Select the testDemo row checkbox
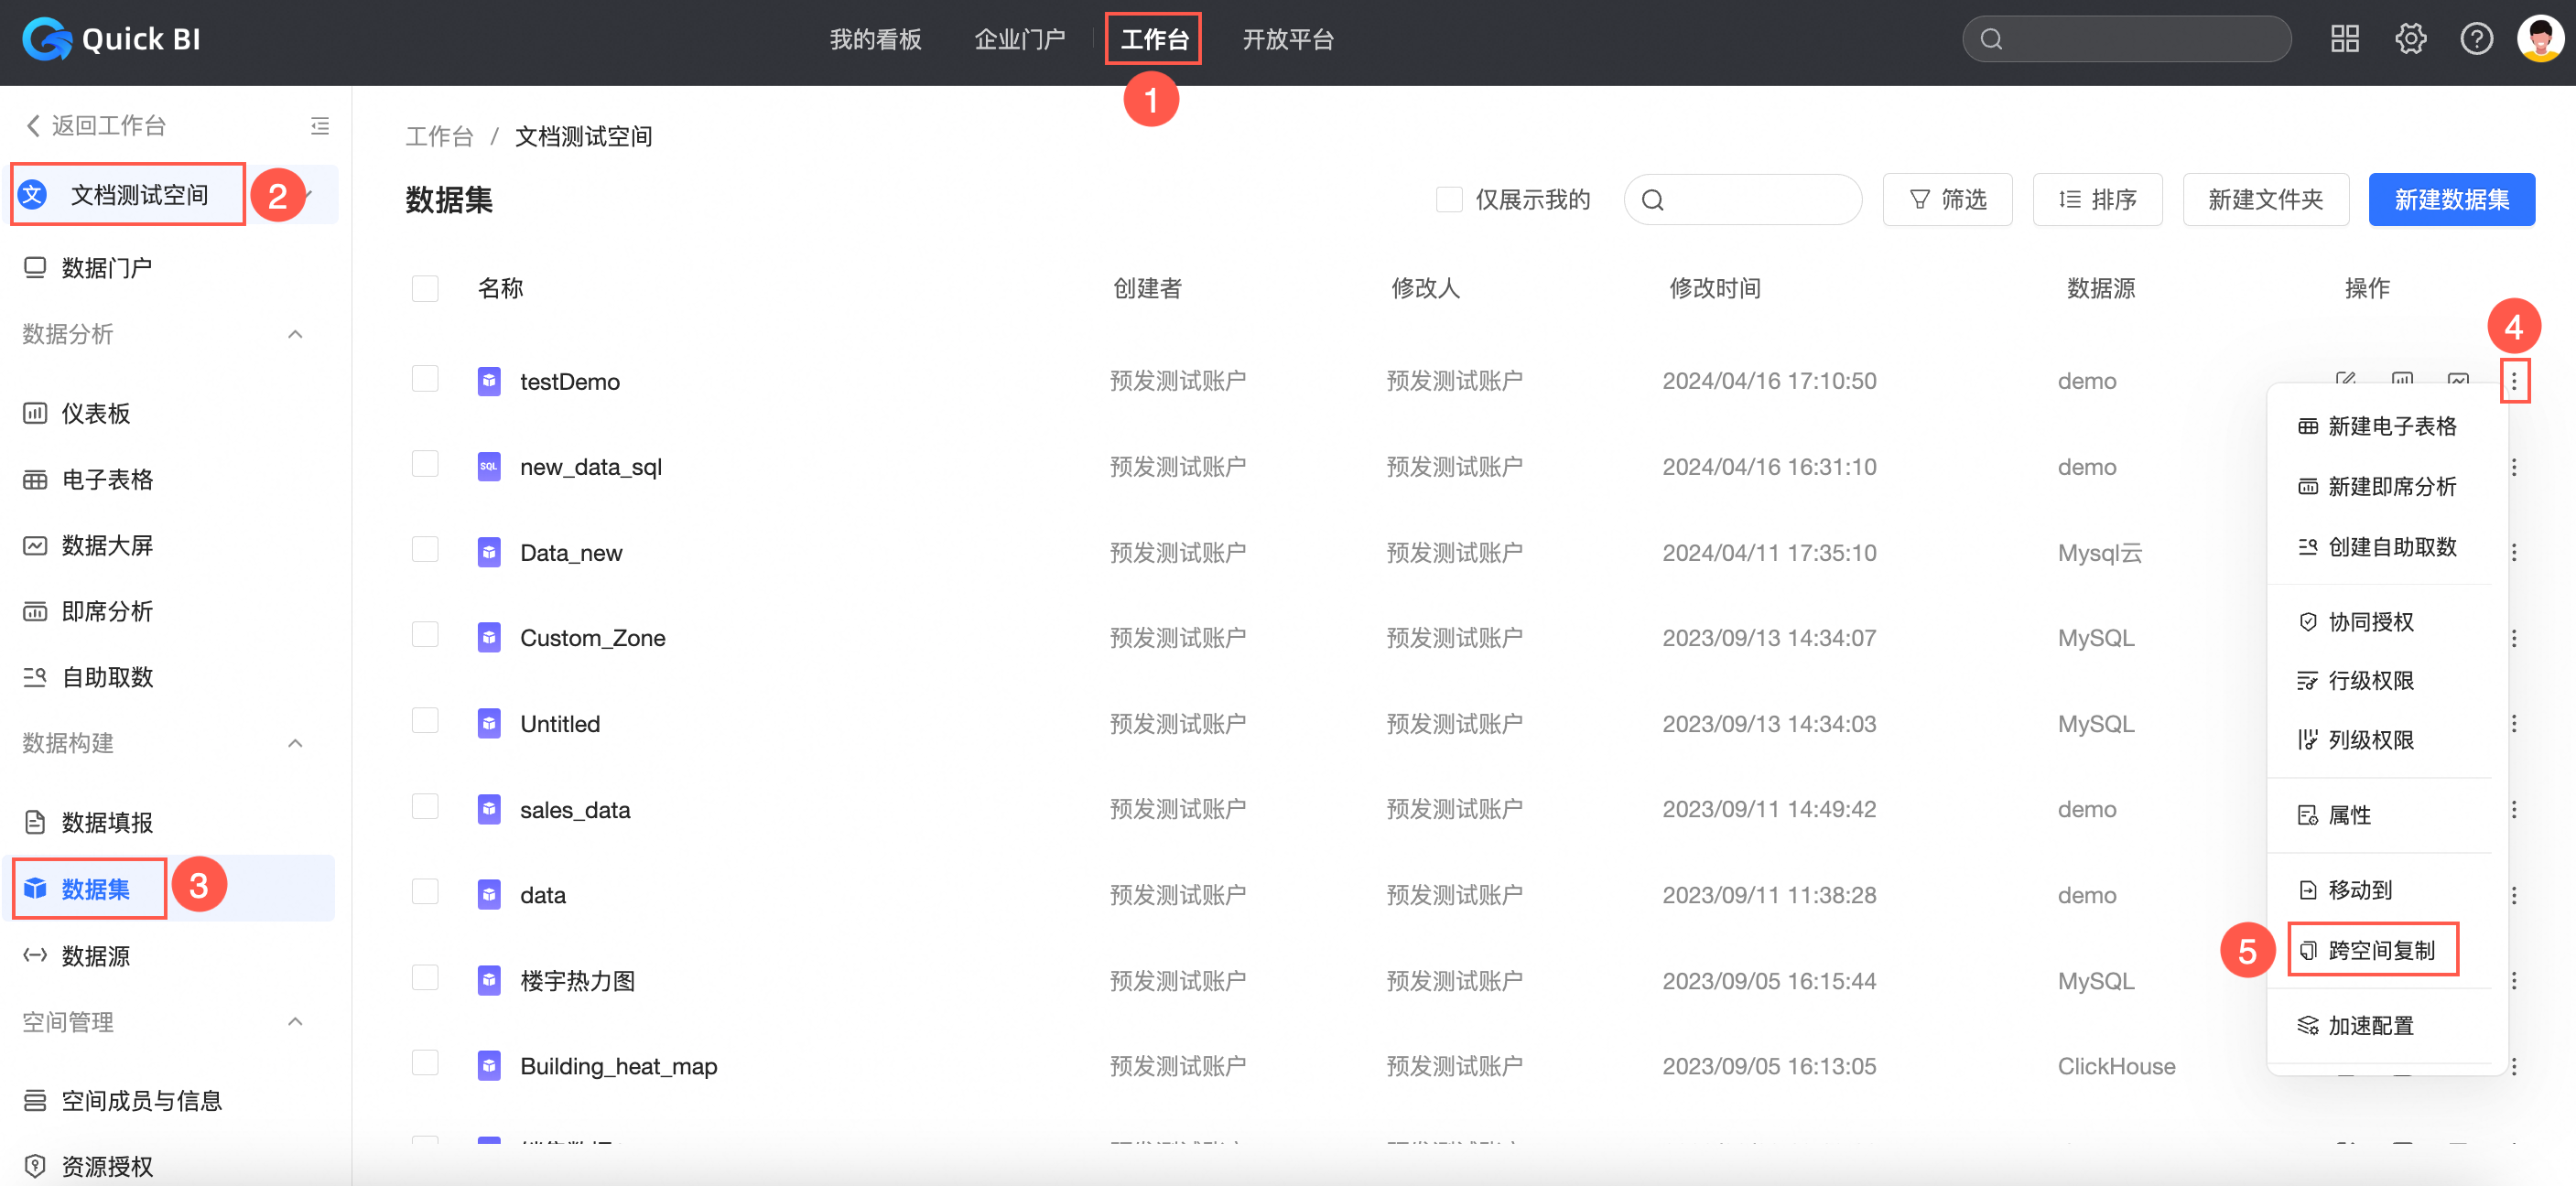The width and height of the screenshot is (2576, 1186). click(425, 379)
